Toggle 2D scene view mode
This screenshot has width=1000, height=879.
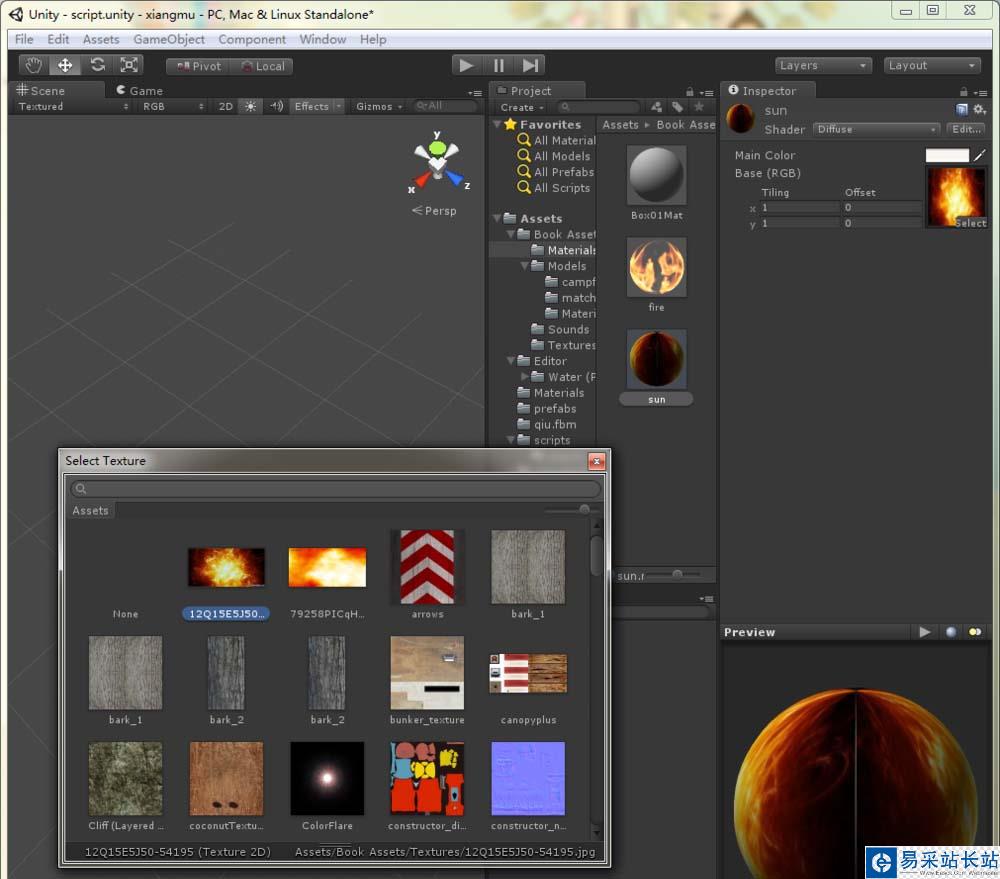coord(226,106)
